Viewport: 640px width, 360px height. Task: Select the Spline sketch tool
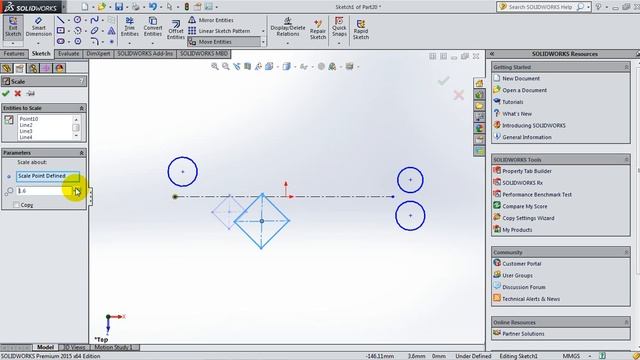94,20
